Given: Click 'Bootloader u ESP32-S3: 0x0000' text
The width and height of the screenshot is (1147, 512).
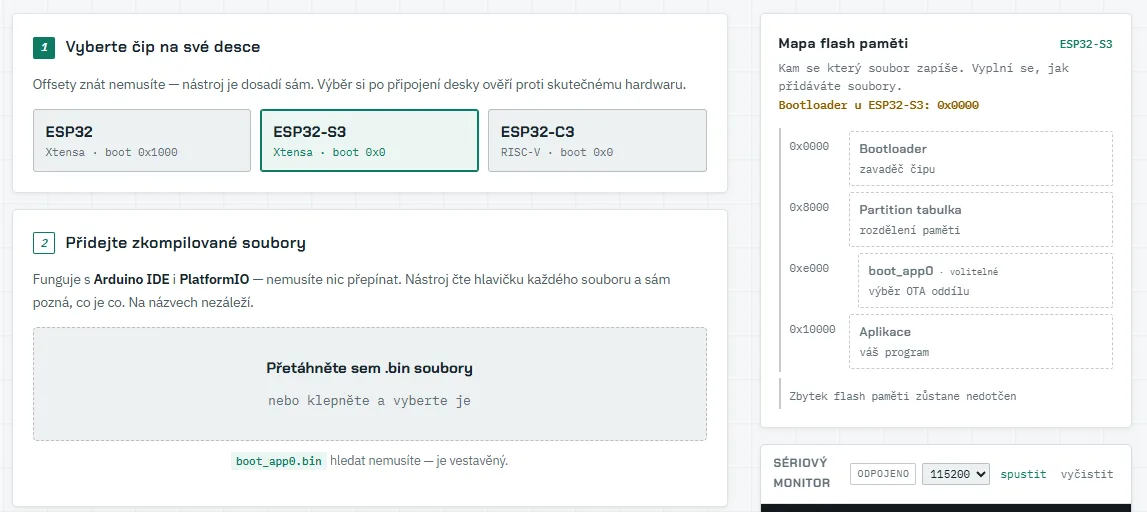Looking at the screenshot, I should click(879, 105).
